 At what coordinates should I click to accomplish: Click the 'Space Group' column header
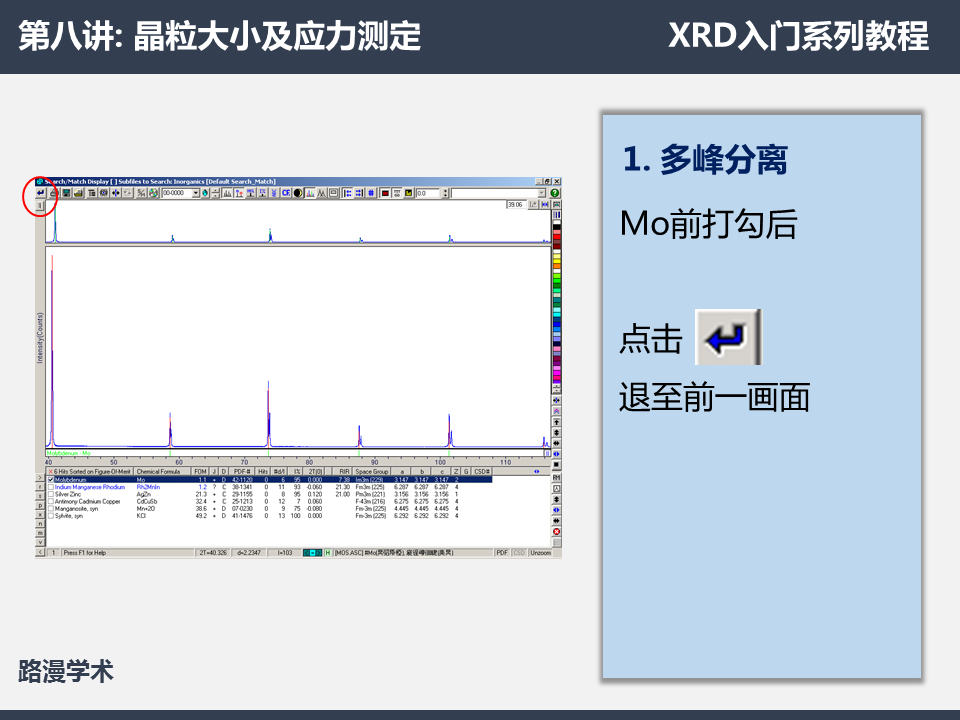[x=372, y=471]
